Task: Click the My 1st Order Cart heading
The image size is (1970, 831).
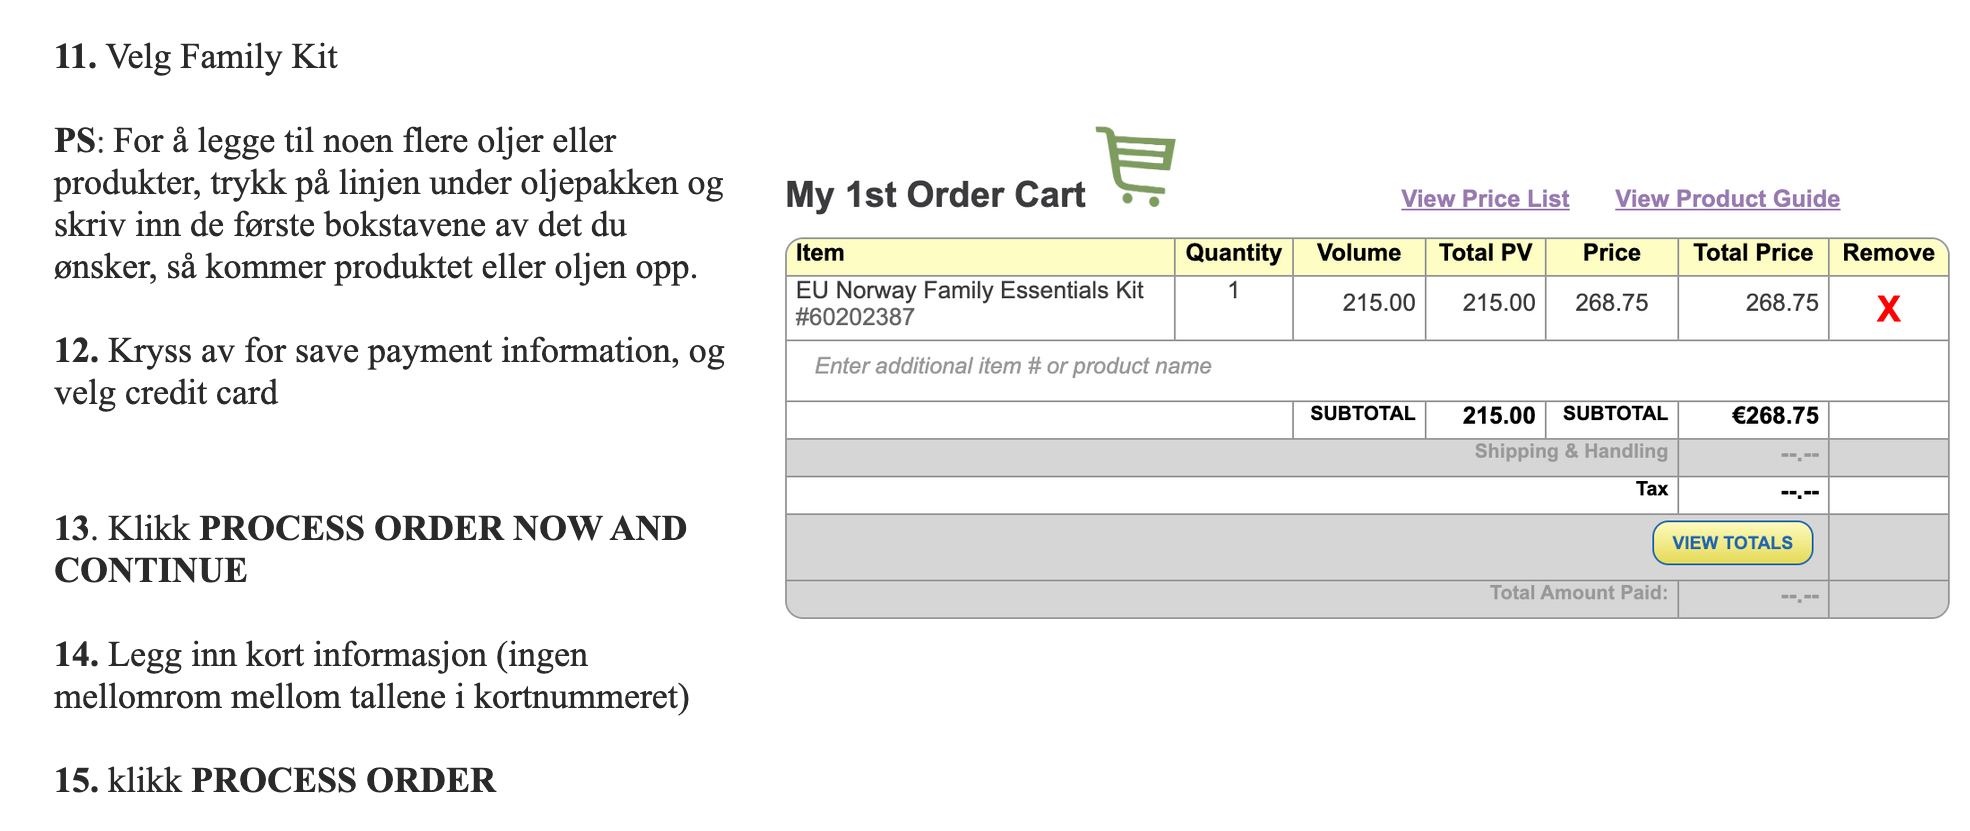Action: [935, 194]
